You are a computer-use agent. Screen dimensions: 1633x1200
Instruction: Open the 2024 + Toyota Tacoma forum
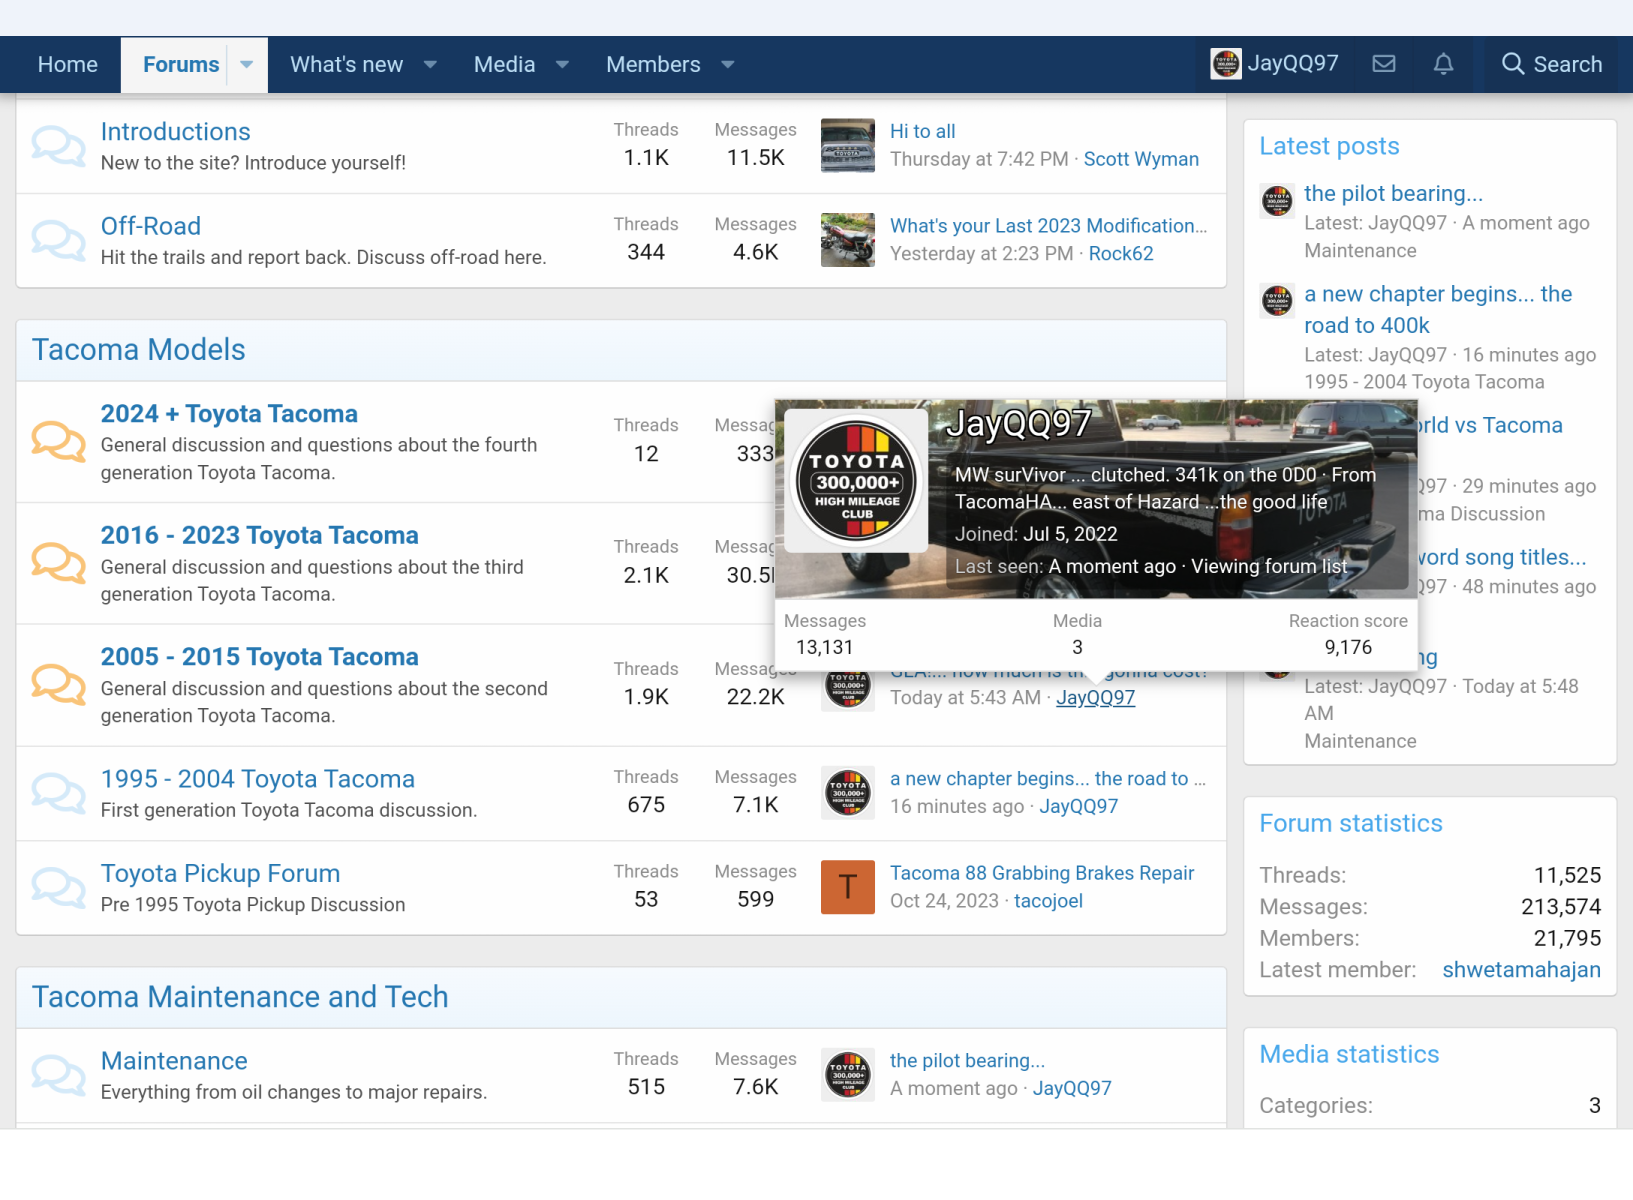coord(229,414)
